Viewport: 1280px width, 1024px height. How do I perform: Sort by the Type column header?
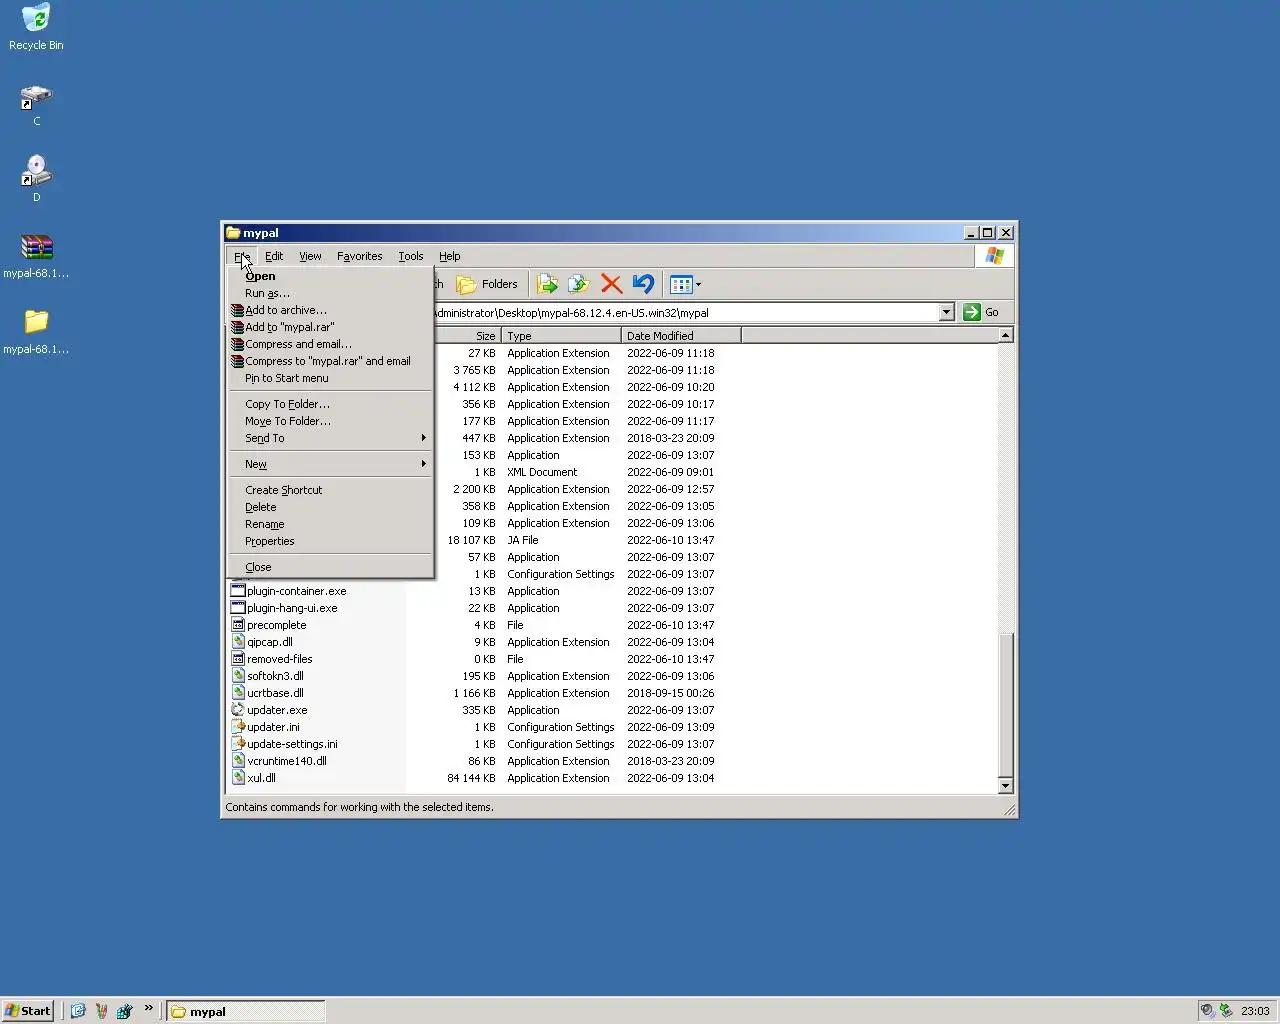560,336
